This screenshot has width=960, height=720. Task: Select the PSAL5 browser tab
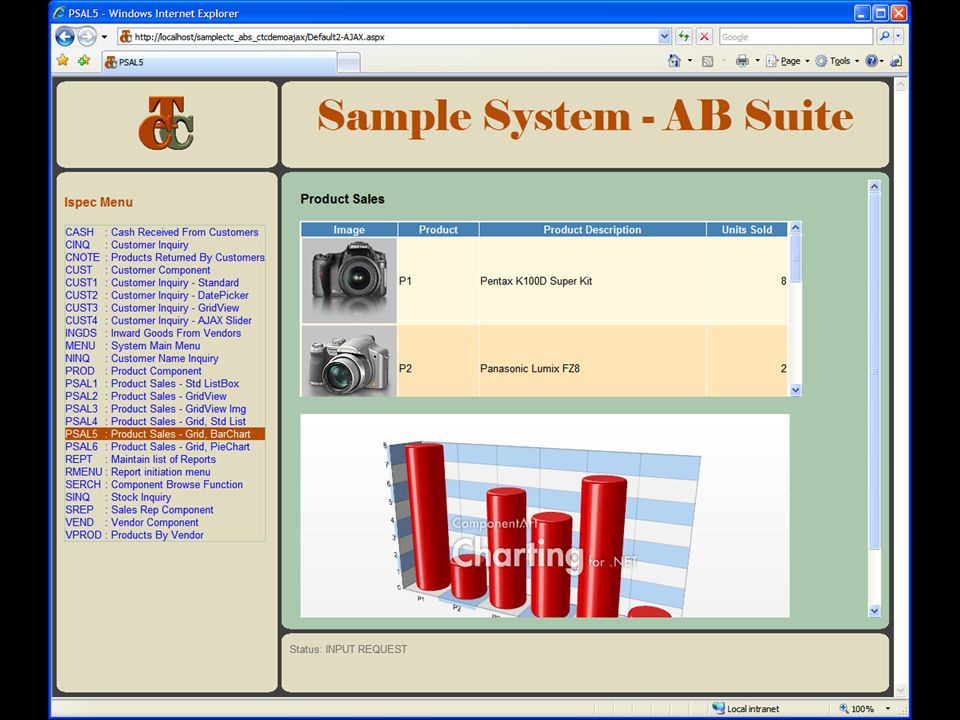coord(219,62)
